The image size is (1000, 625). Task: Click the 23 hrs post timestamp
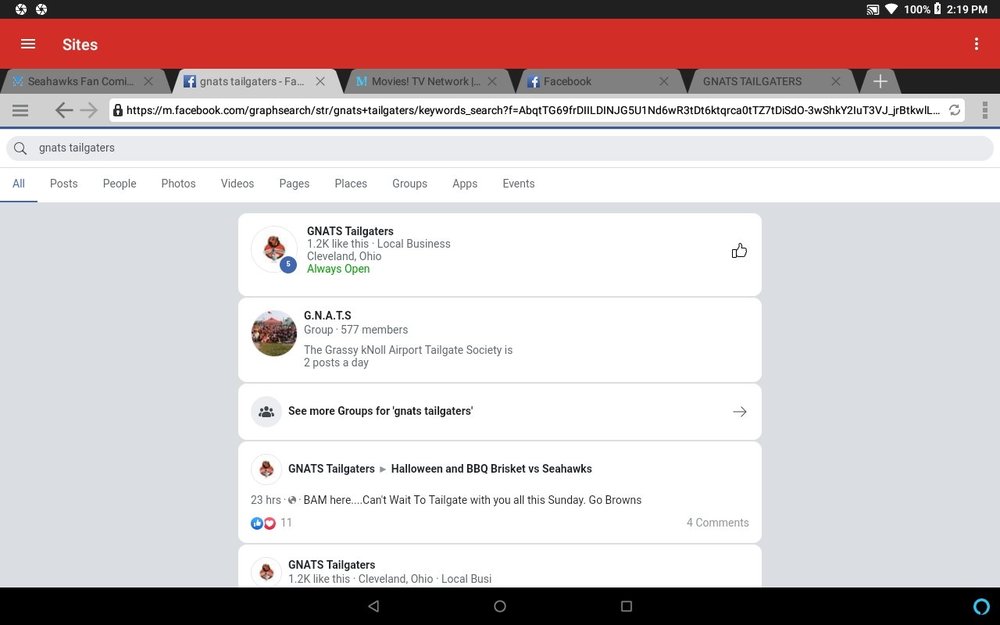pos(265,500)
